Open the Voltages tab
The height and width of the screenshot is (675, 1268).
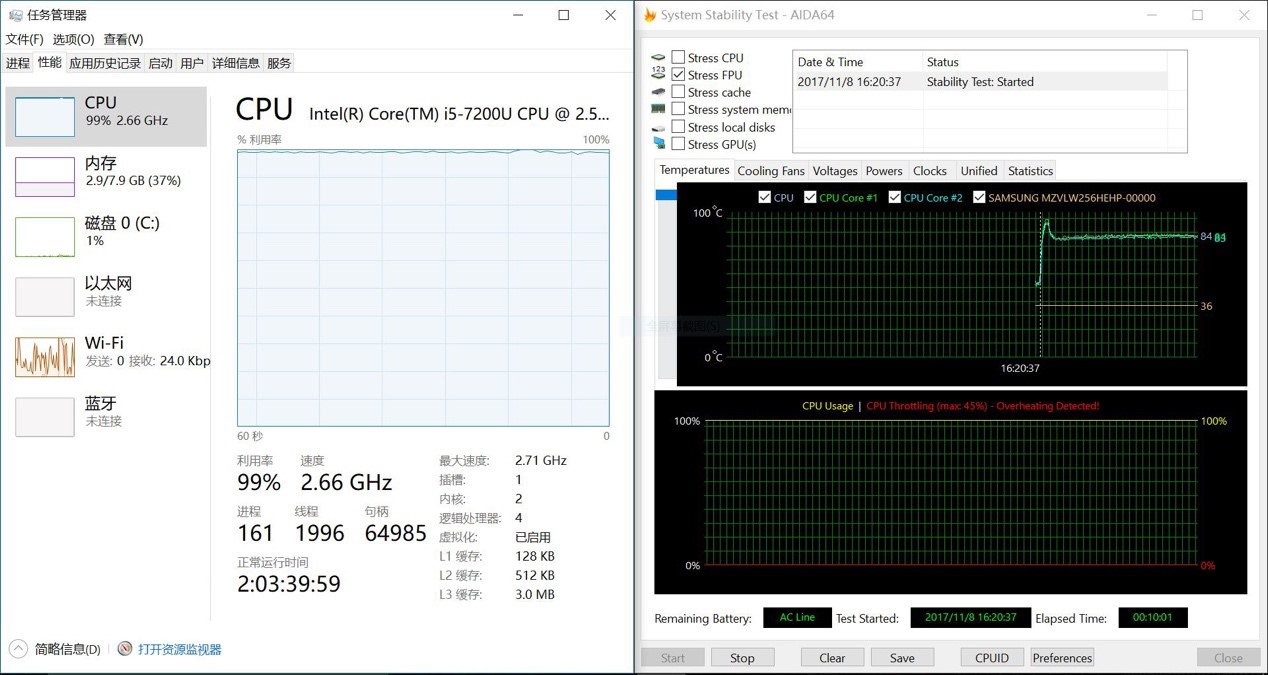pyautogui.click(x=835, y=171)
